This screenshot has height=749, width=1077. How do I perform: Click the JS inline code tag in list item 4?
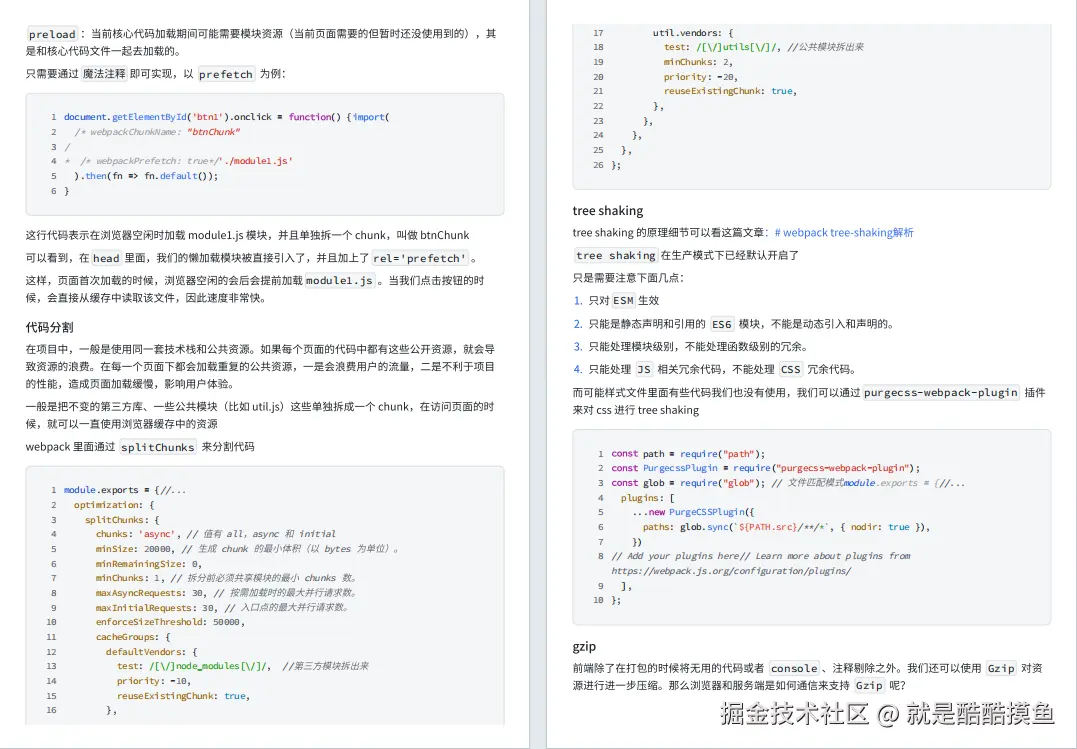pos(643,368)
